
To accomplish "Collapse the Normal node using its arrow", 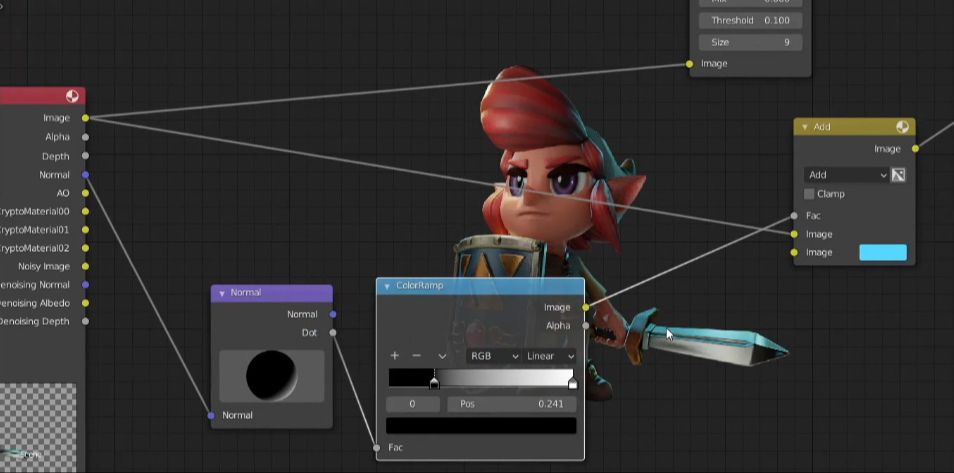I will click(221, 293).
